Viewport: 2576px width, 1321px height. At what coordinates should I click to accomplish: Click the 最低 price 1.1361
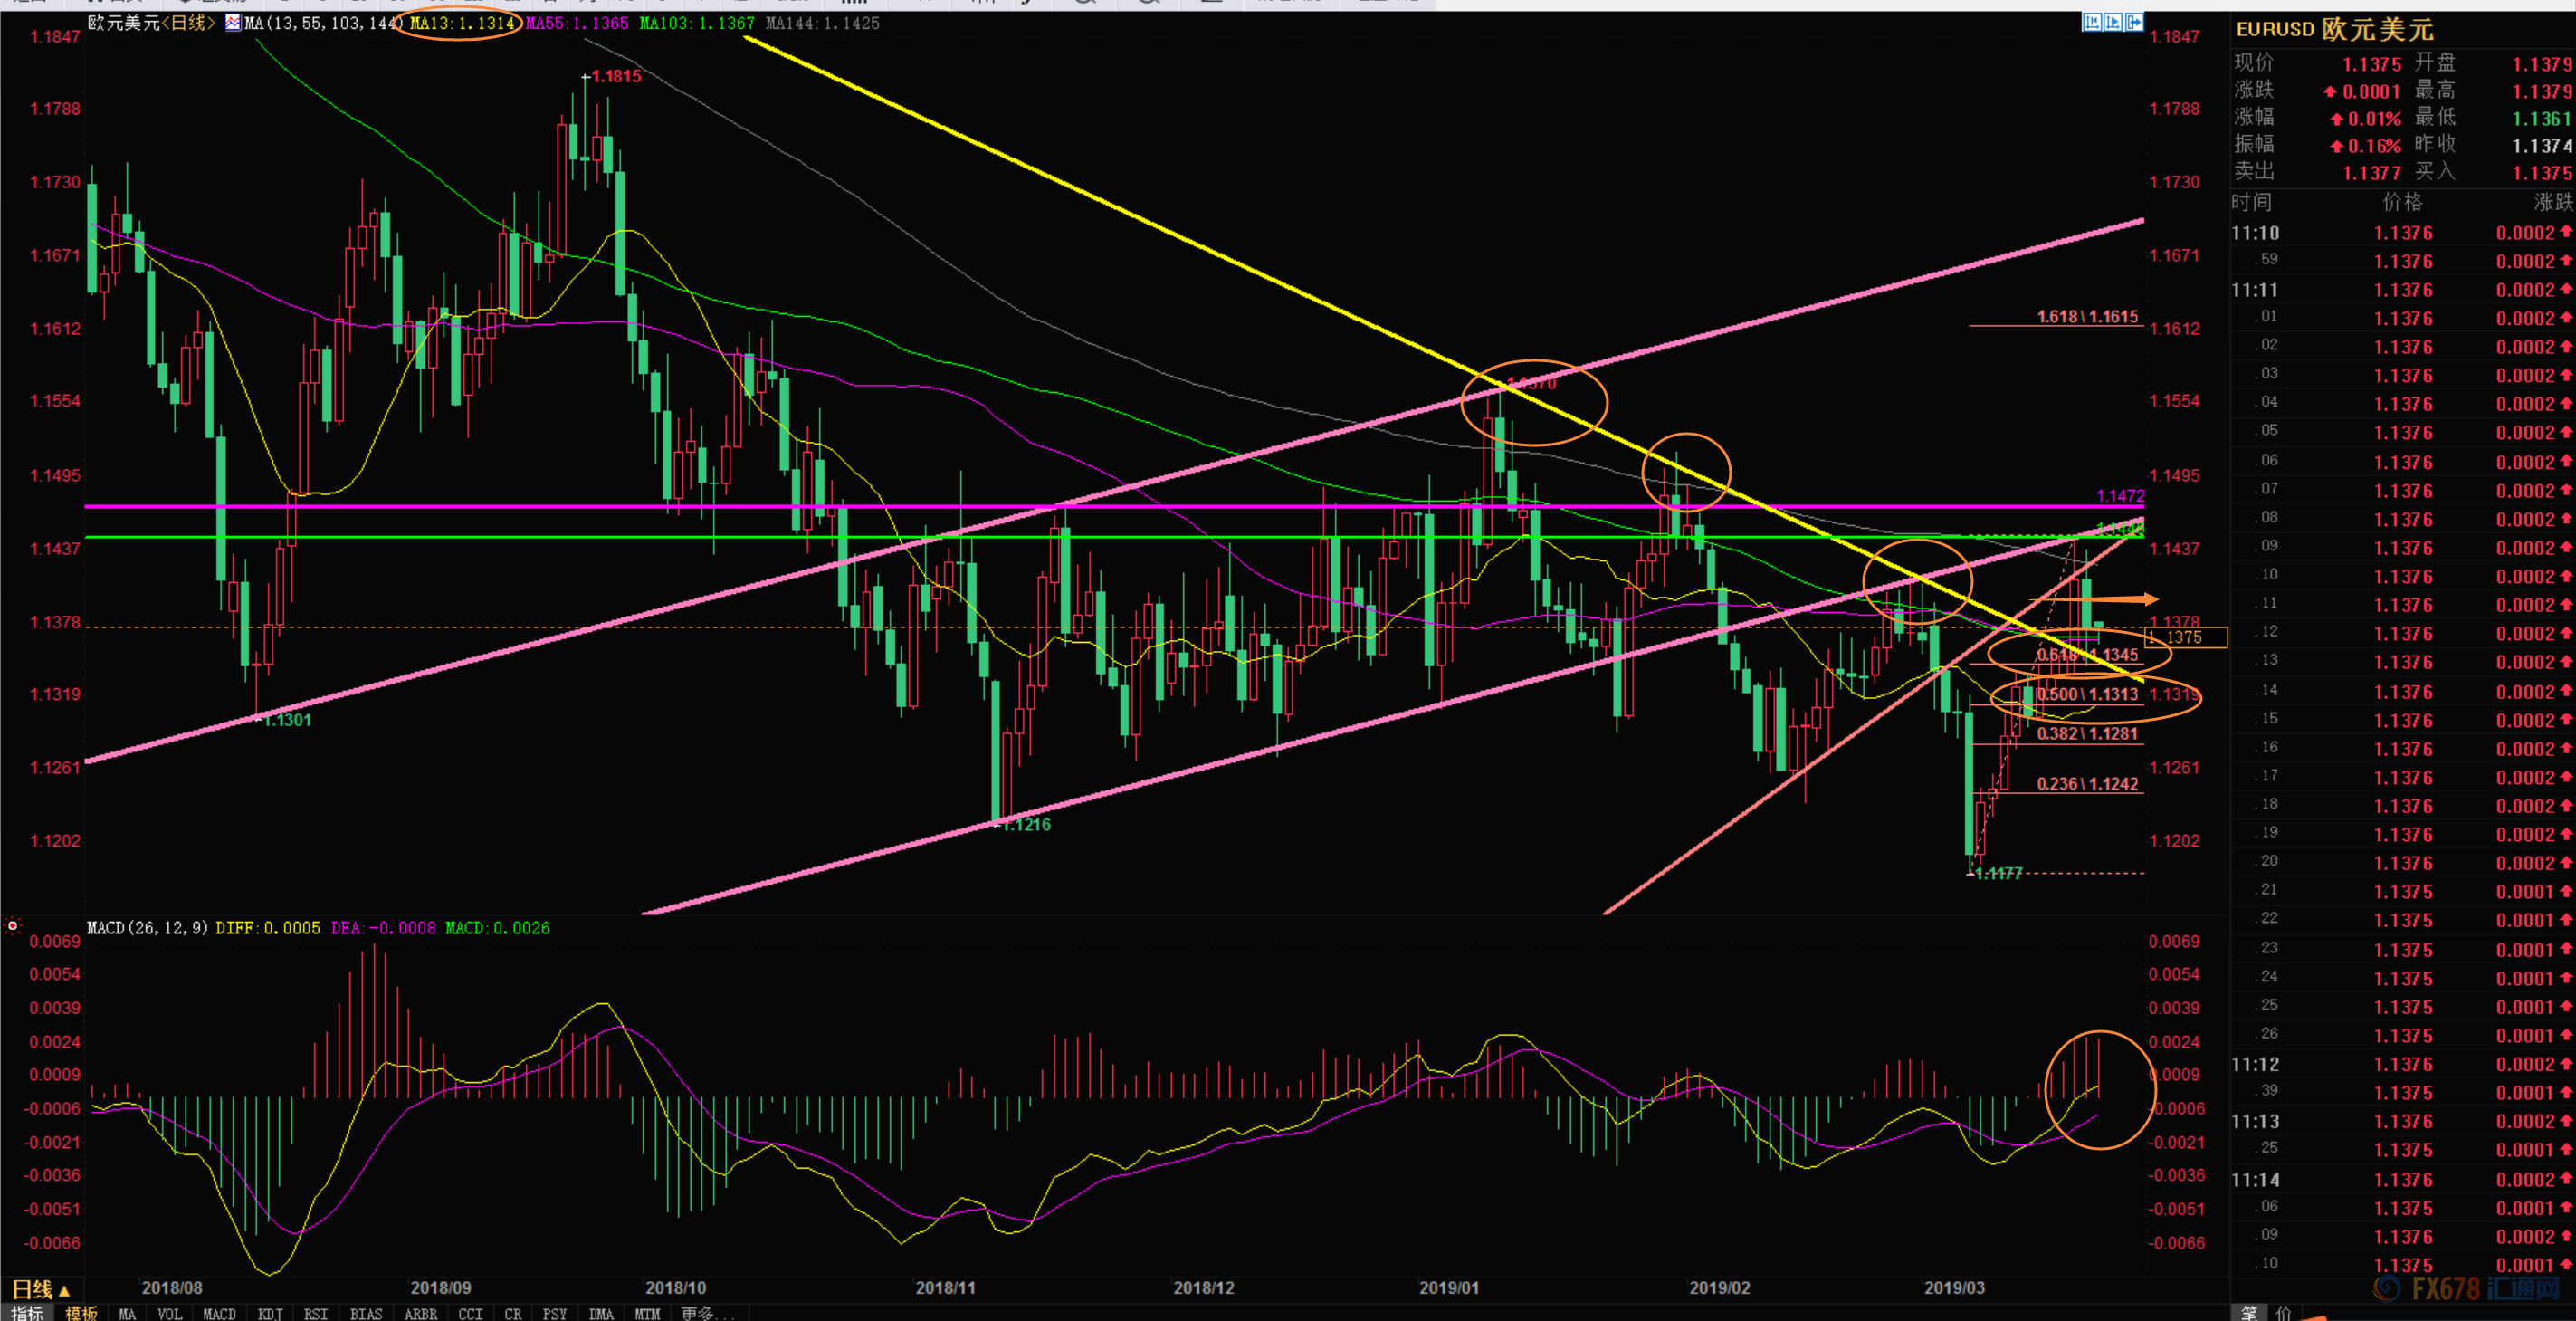click(x=2542, y=118)
